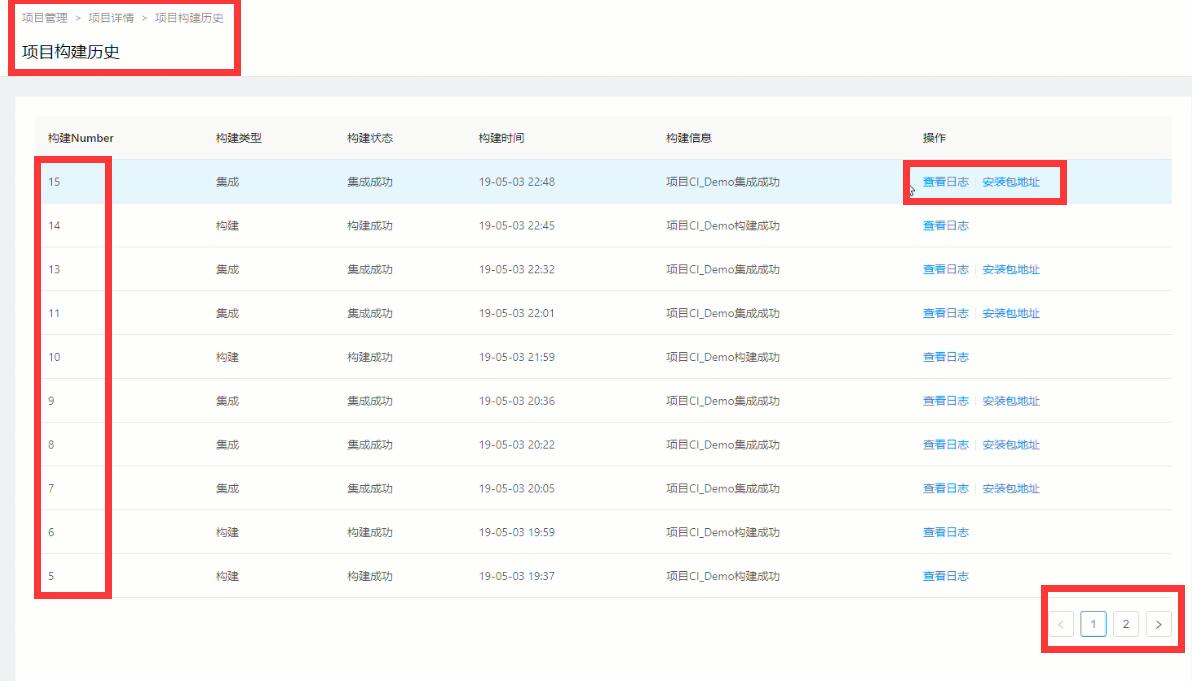The height and width of the screenshot is (681, 1192).
Task: Click timestamp 19-05-03 19:59
Action: (x=517, y=532)
